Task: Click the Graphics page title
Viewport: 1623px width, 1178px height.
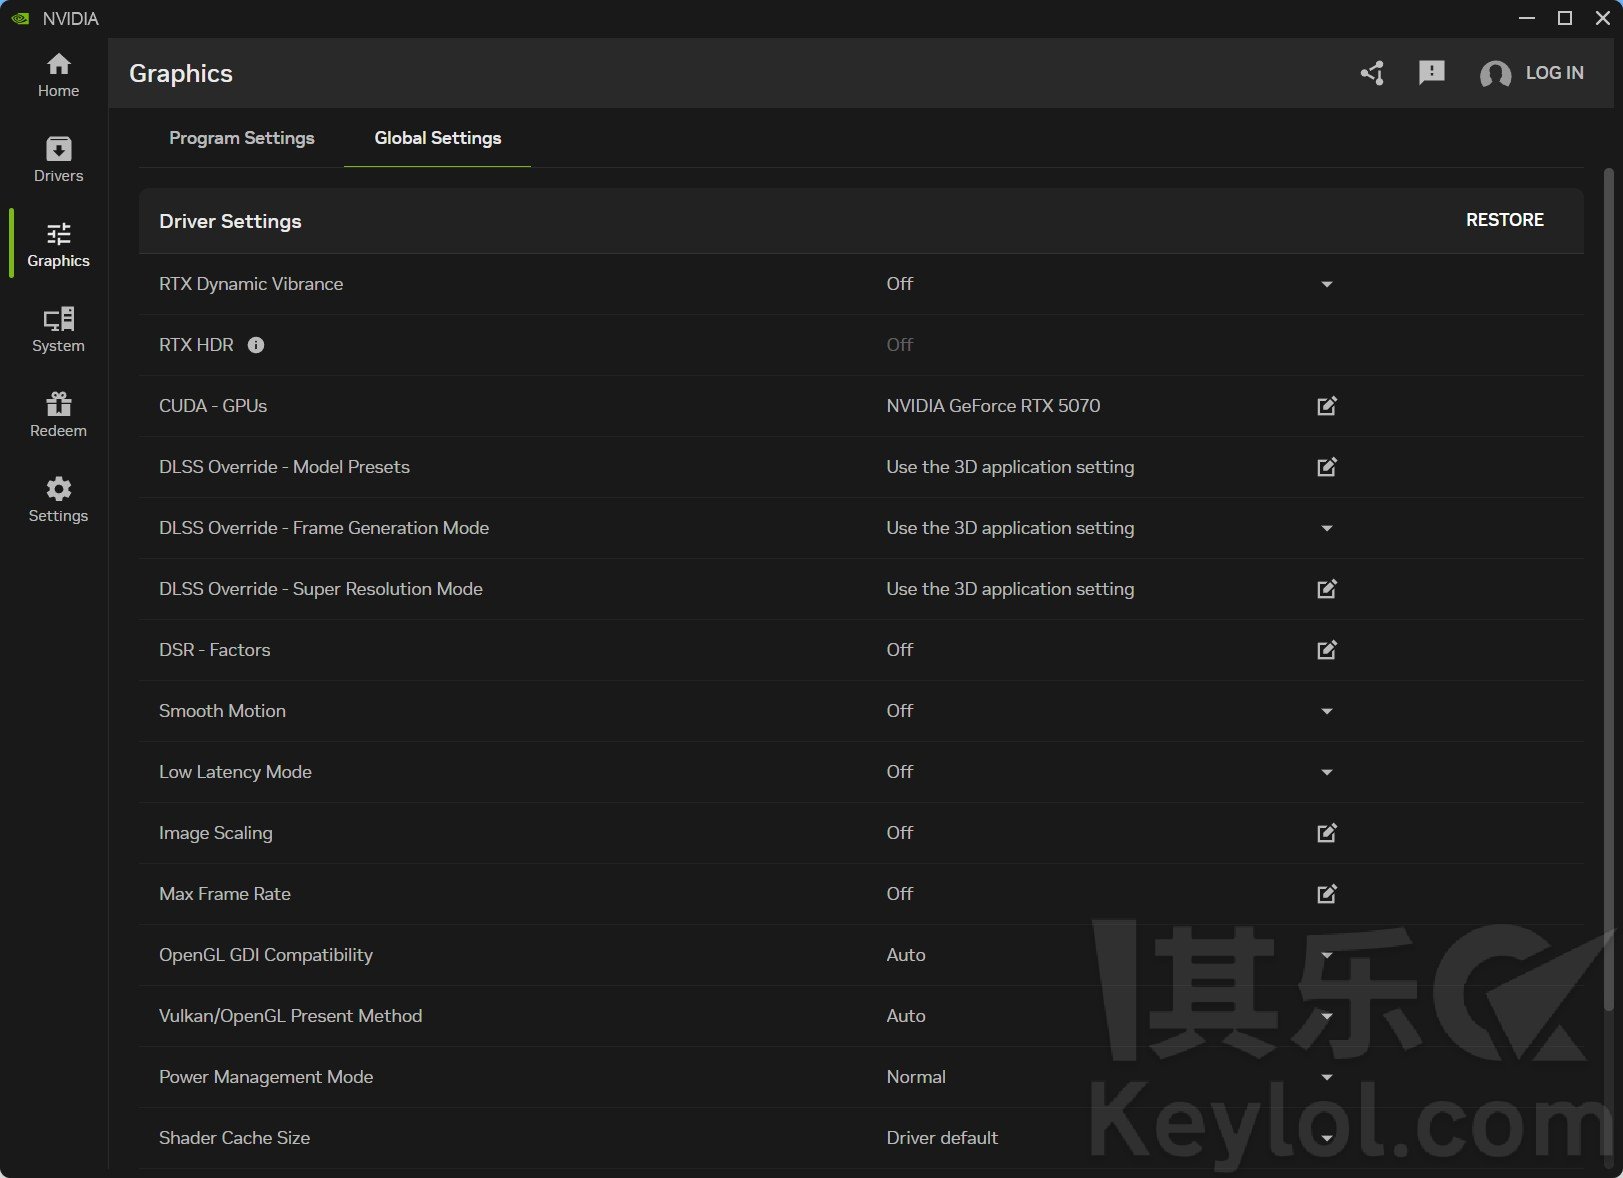Action: (x=181, y=74)
